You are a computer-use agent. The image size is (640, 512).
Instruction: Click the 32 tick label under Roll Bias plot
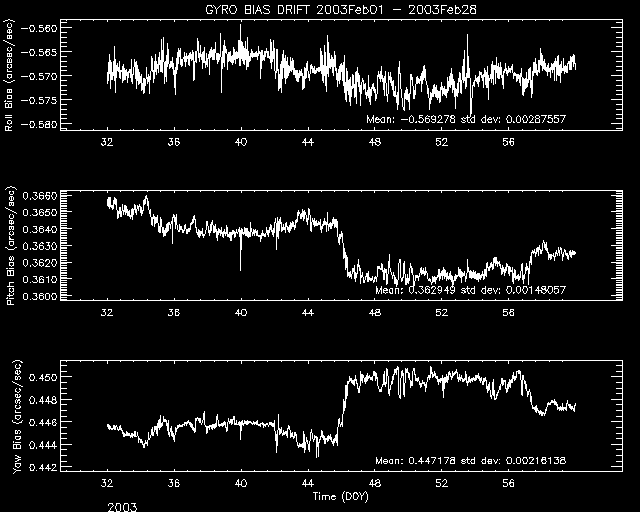point(108,143)
